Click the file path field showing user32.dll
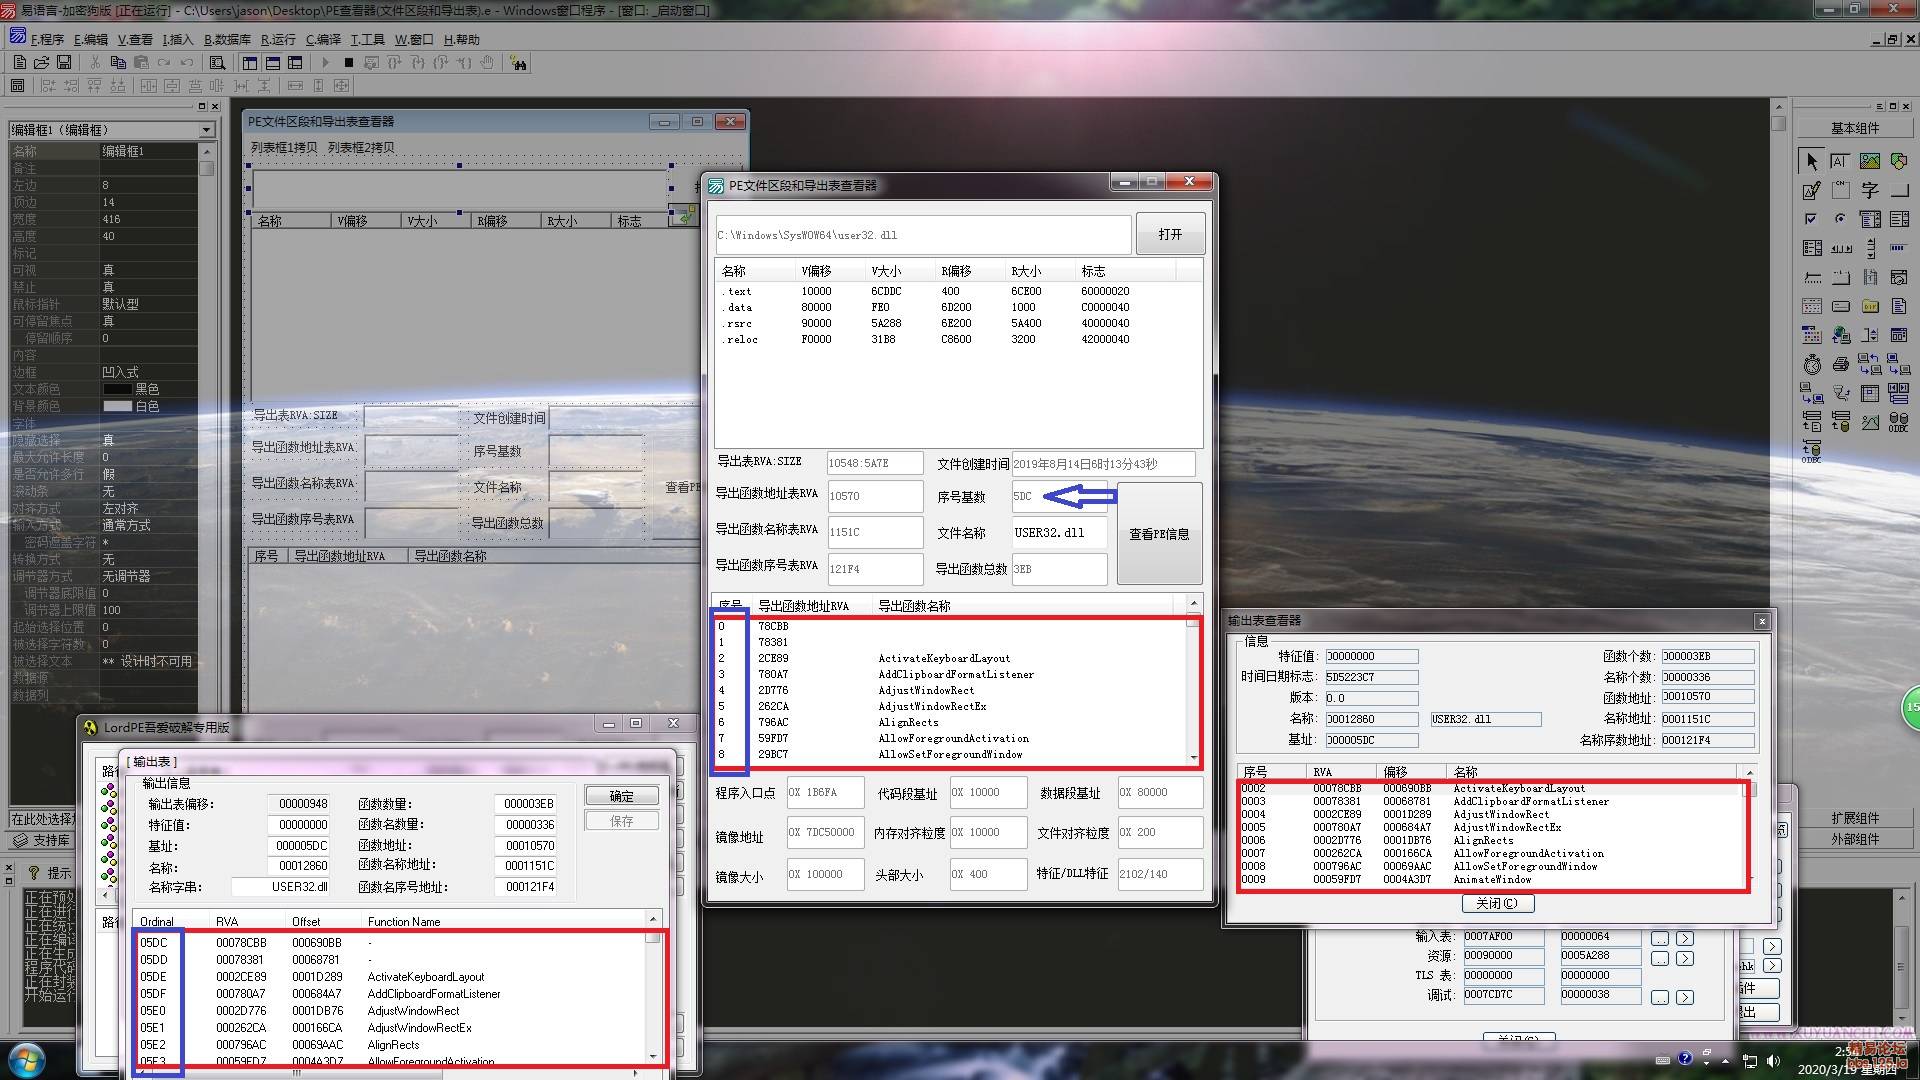The width and height of the screenshot is (1920, 1080). tap(923, 235)
